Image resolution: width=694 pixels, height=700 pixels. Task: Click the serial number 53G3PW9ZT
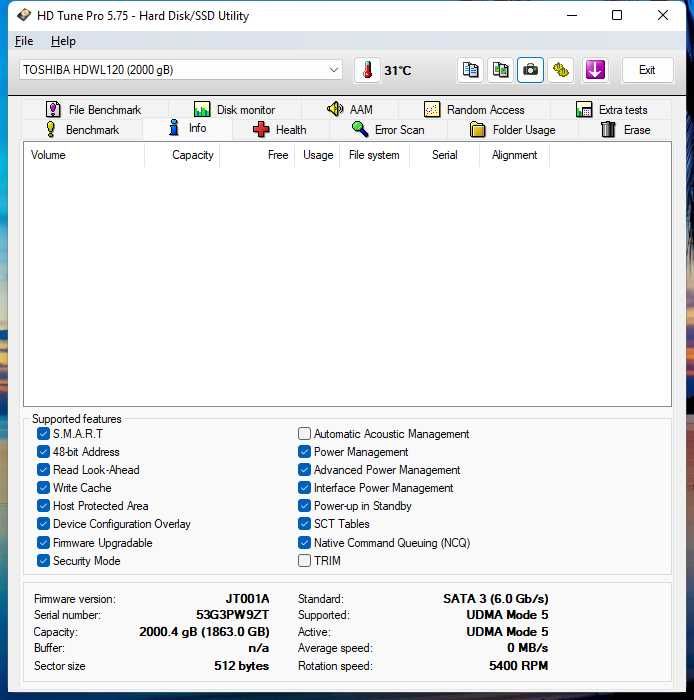point(233,615)
